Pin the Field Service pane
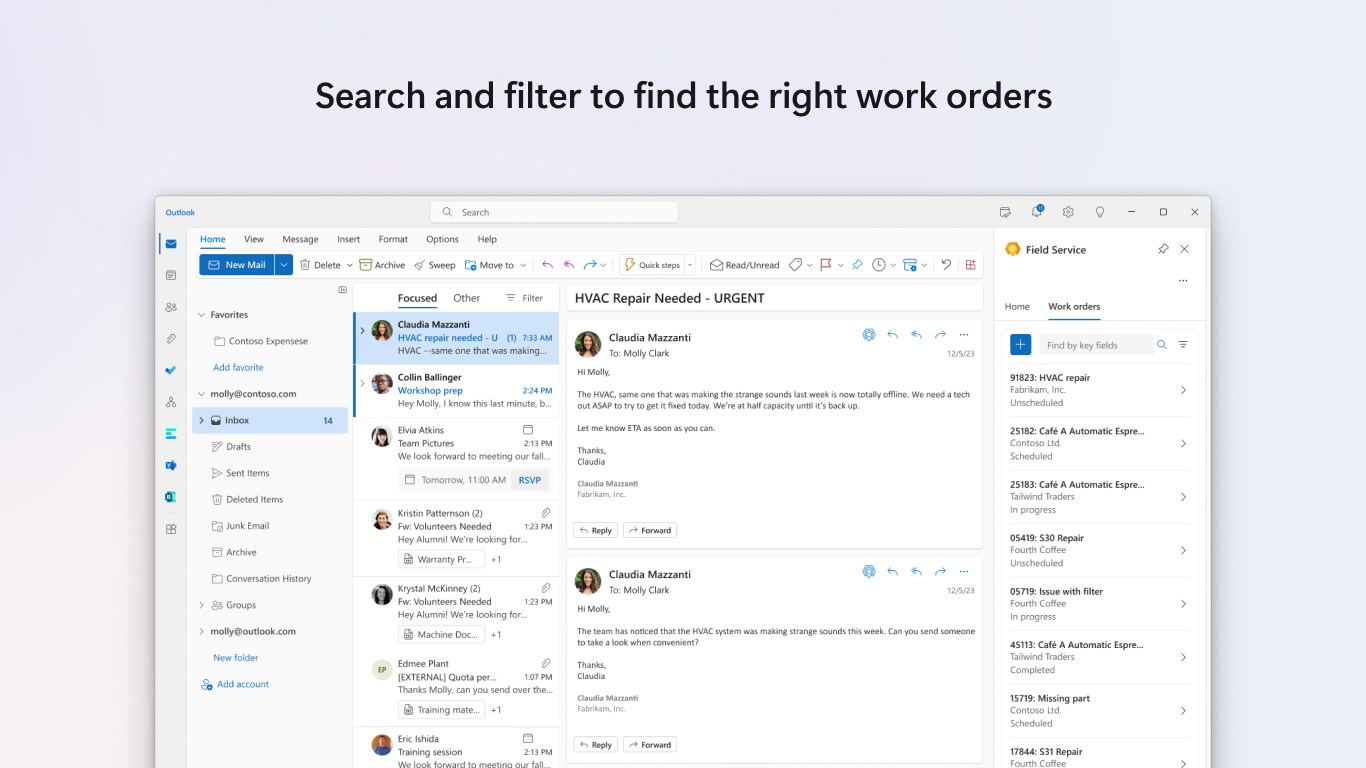1366x768 pixels. tap(1163, 249)
